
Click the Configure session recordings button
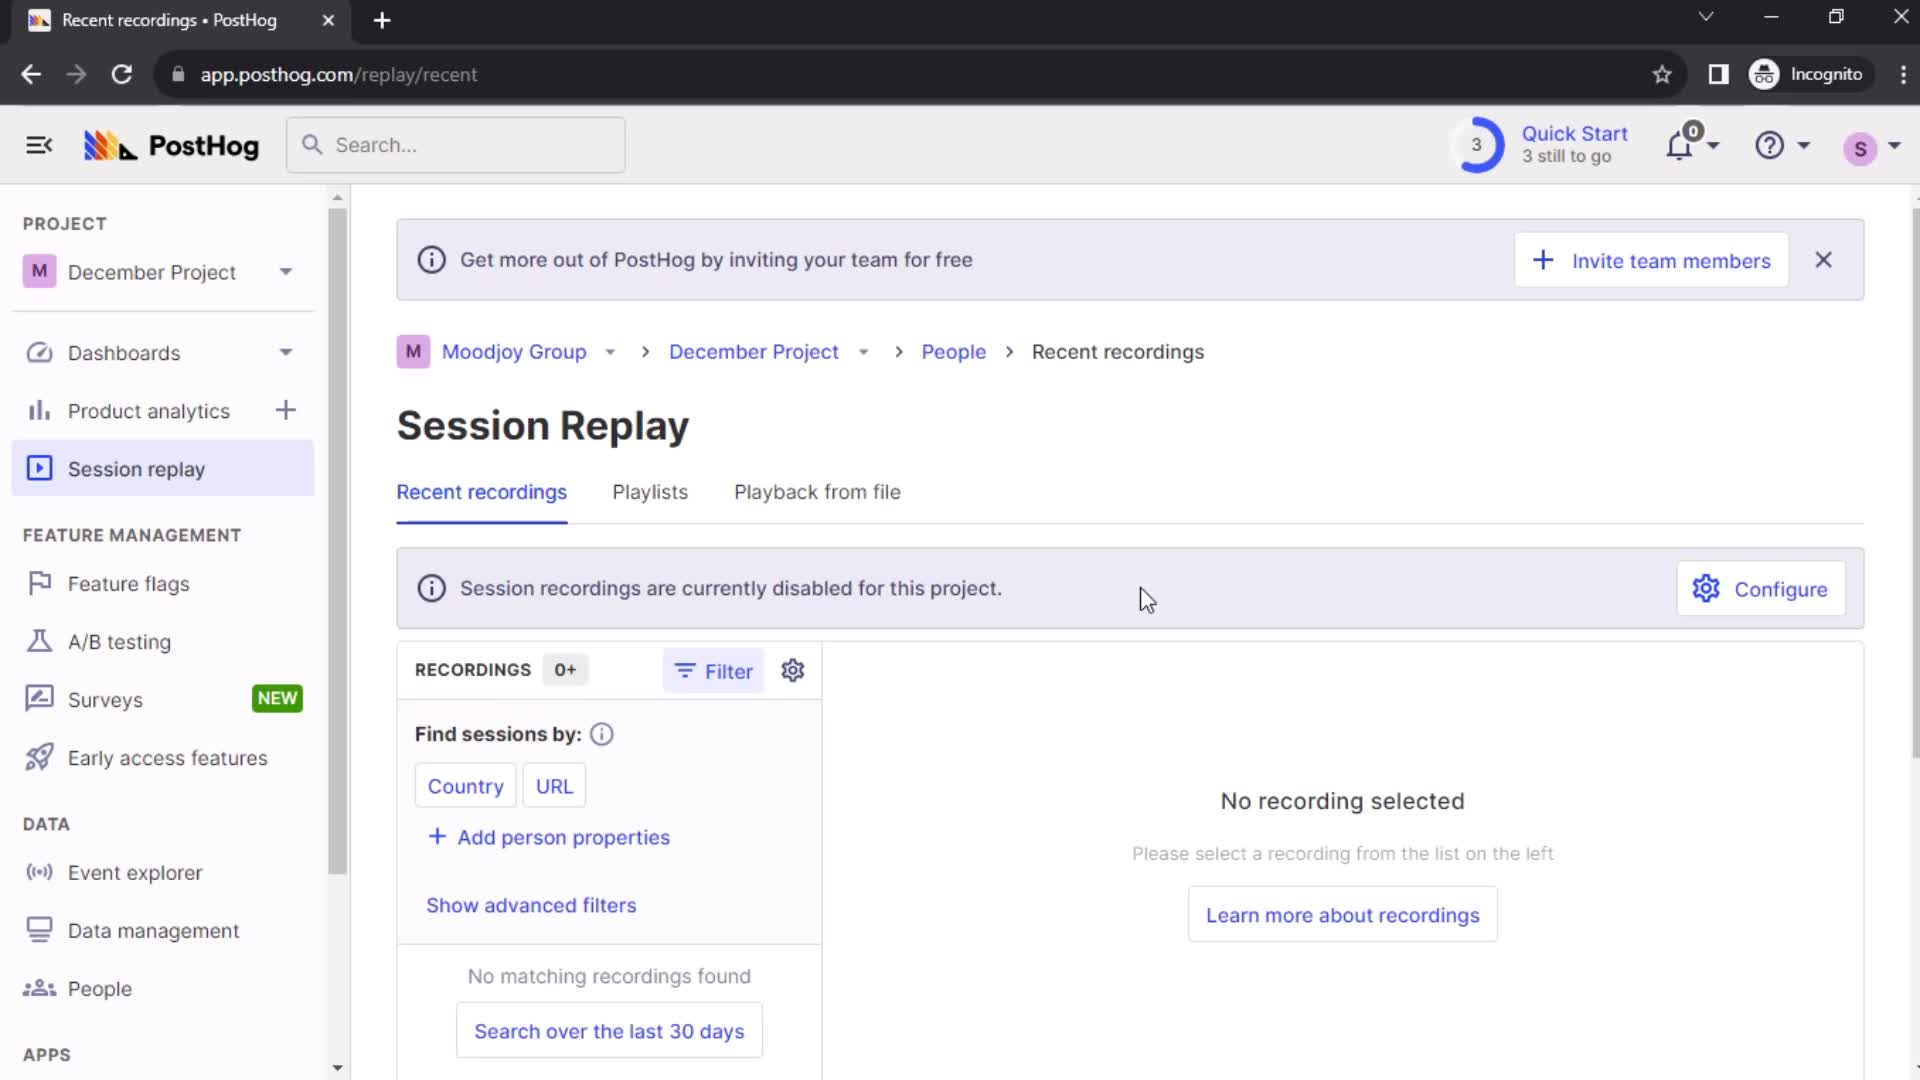[1760, 589]
